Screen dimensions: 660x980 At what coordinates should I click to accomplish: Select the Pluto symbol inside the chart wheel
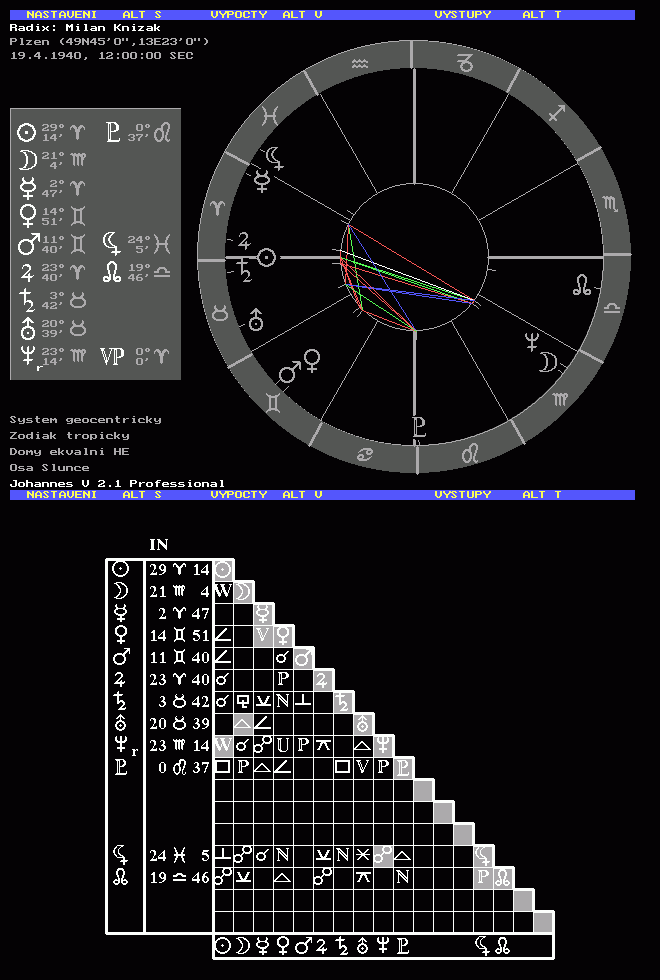[418, 427]
